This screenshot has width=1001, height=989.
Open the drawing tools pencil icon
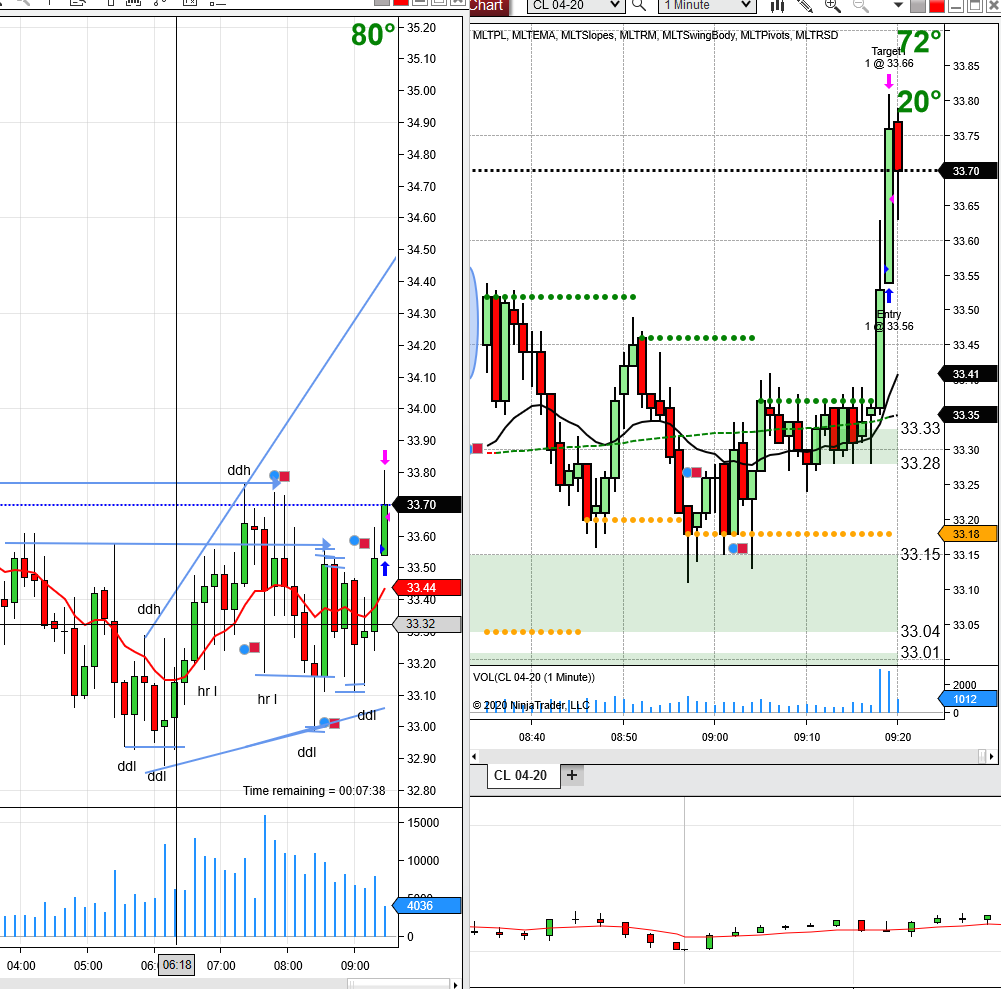pyautogui.click(x=805, y=6)
